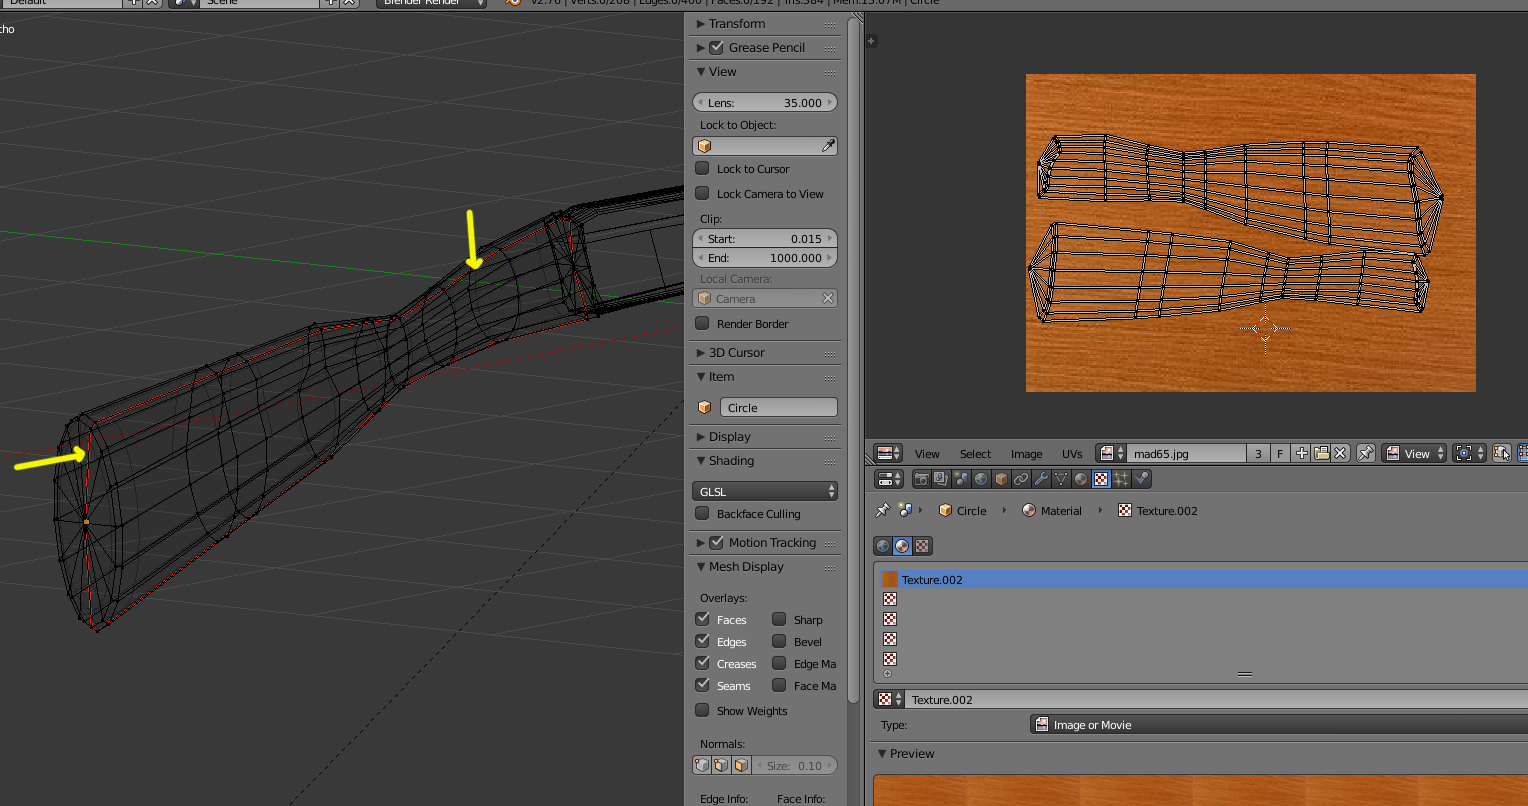The image size is (1528, 806).
Task: Collapse the Mesh Display panel
Action: pyautogui.click(x=746, y=567)
